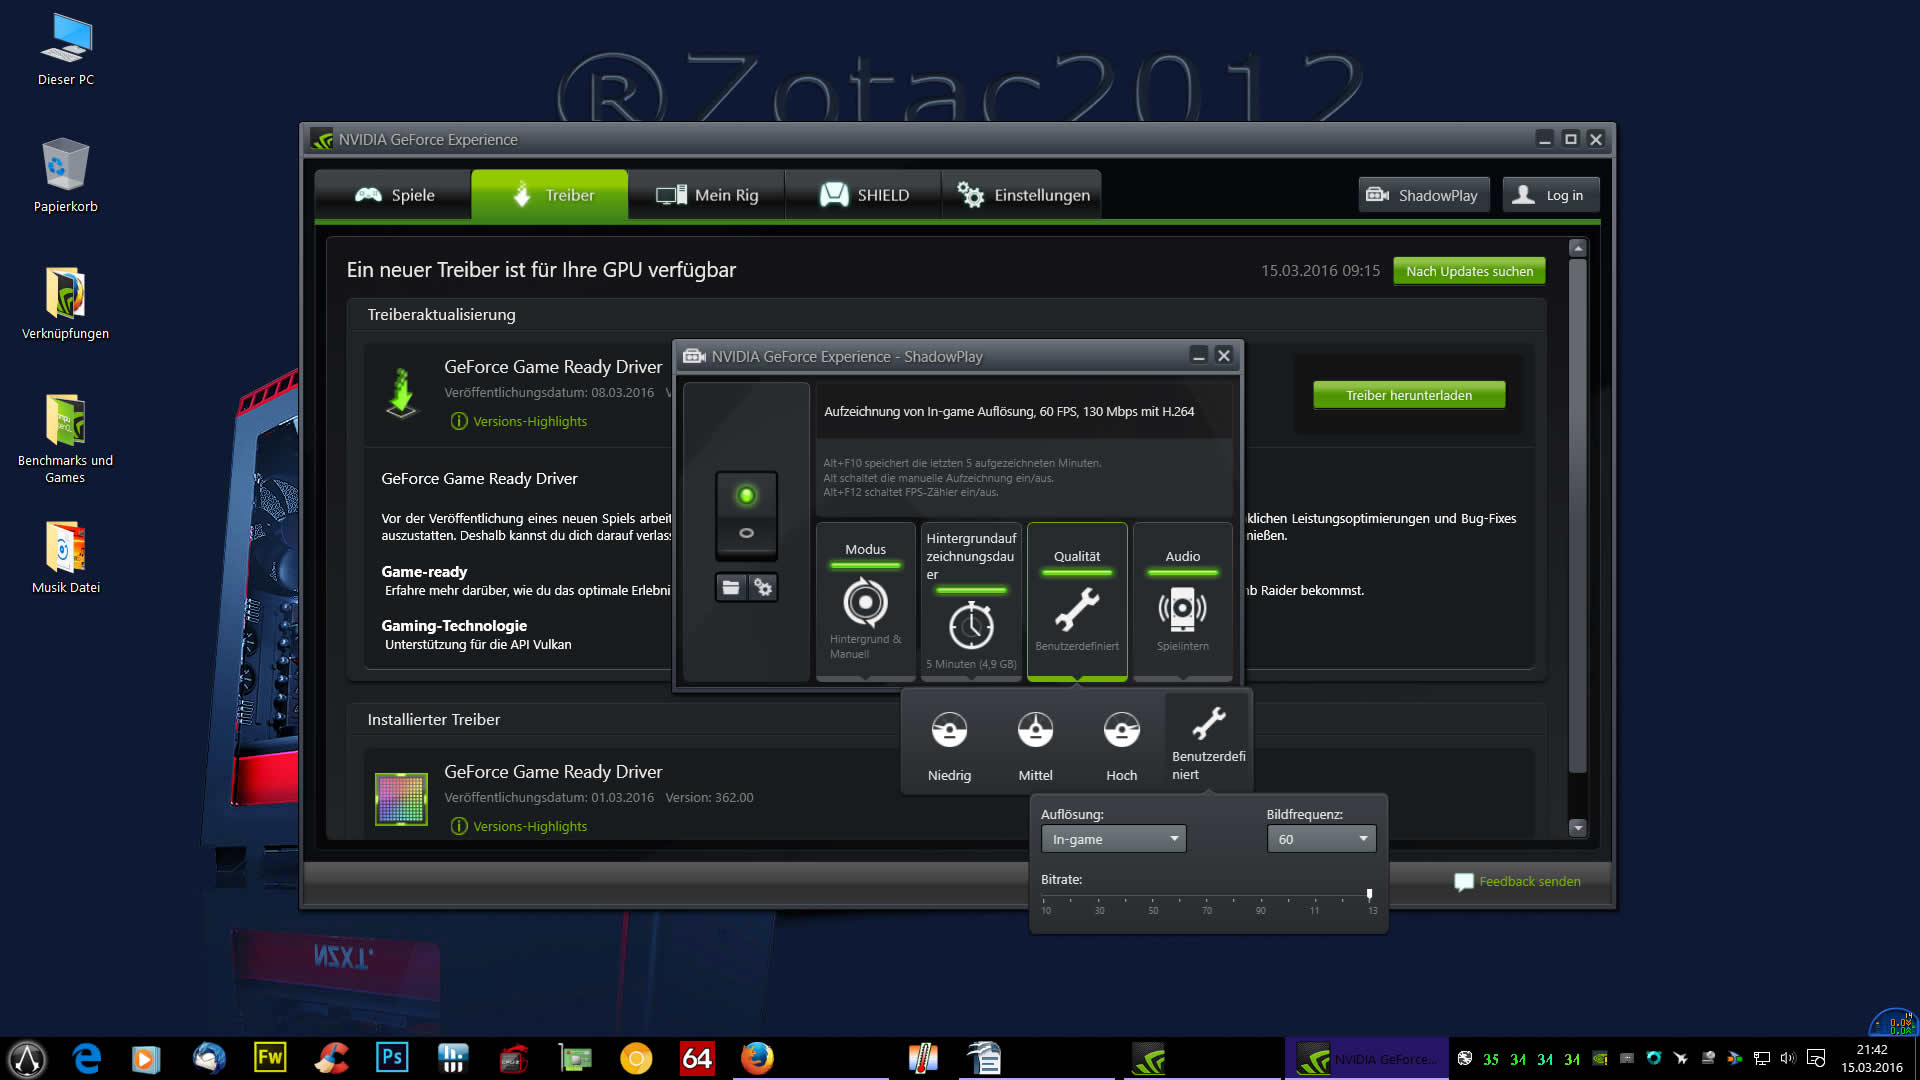Open the Audio settings panel
This screenshot has width=1920, height=1080.
point(1182,600)
